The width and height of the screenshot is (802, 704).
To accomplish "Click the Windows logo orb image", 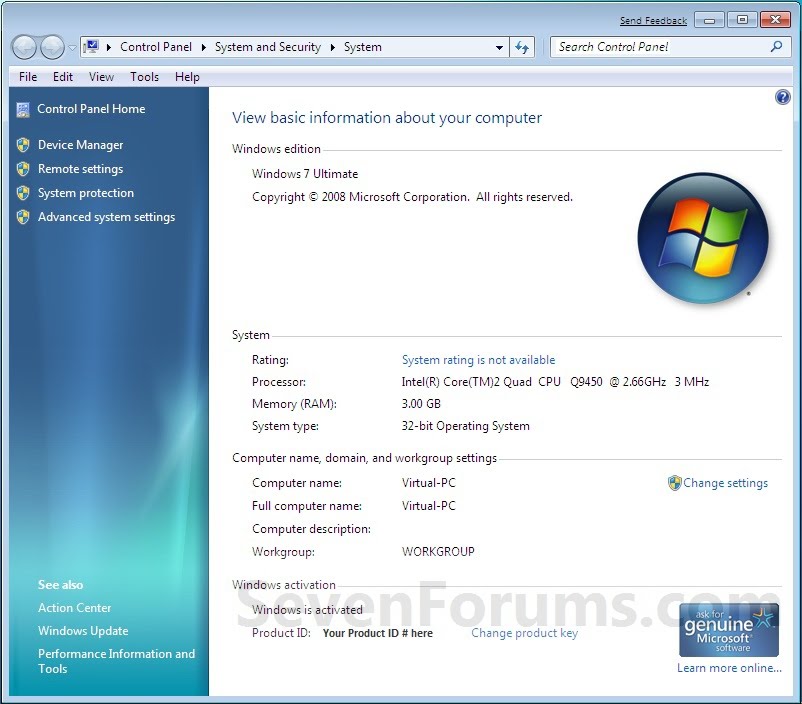I will tap(703, 237).
